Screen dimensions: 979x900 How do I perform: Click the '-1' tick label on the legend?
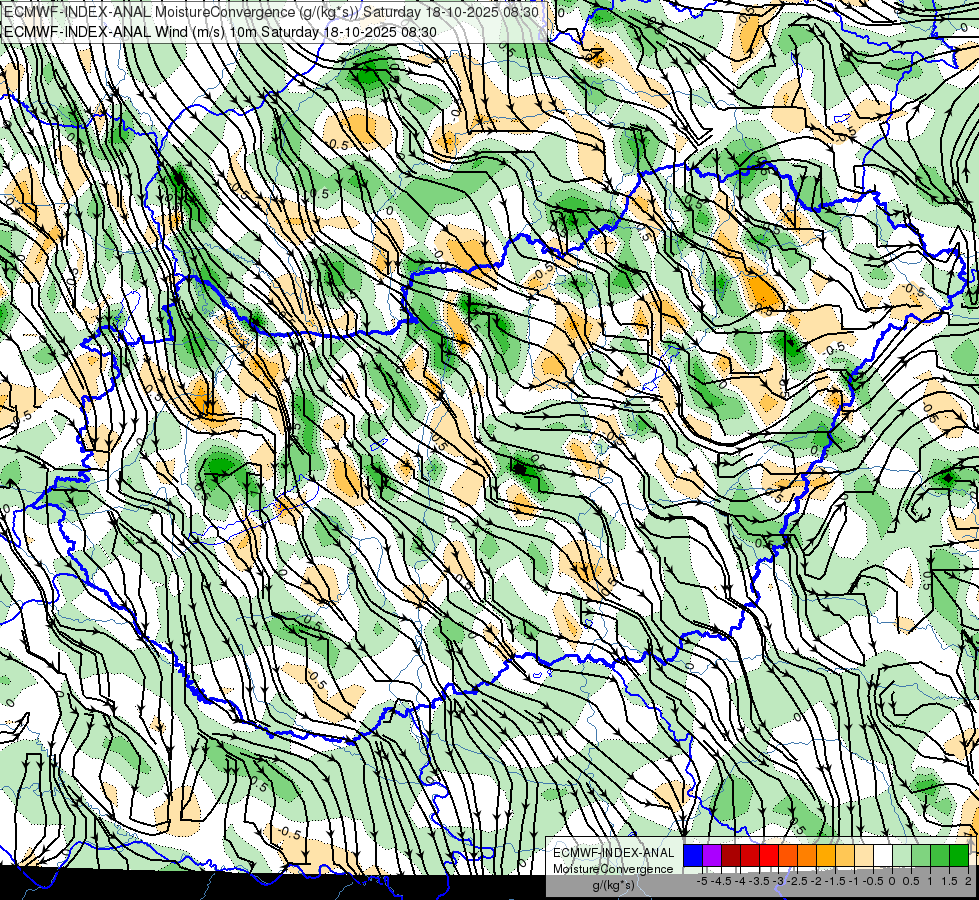(854, 881)
